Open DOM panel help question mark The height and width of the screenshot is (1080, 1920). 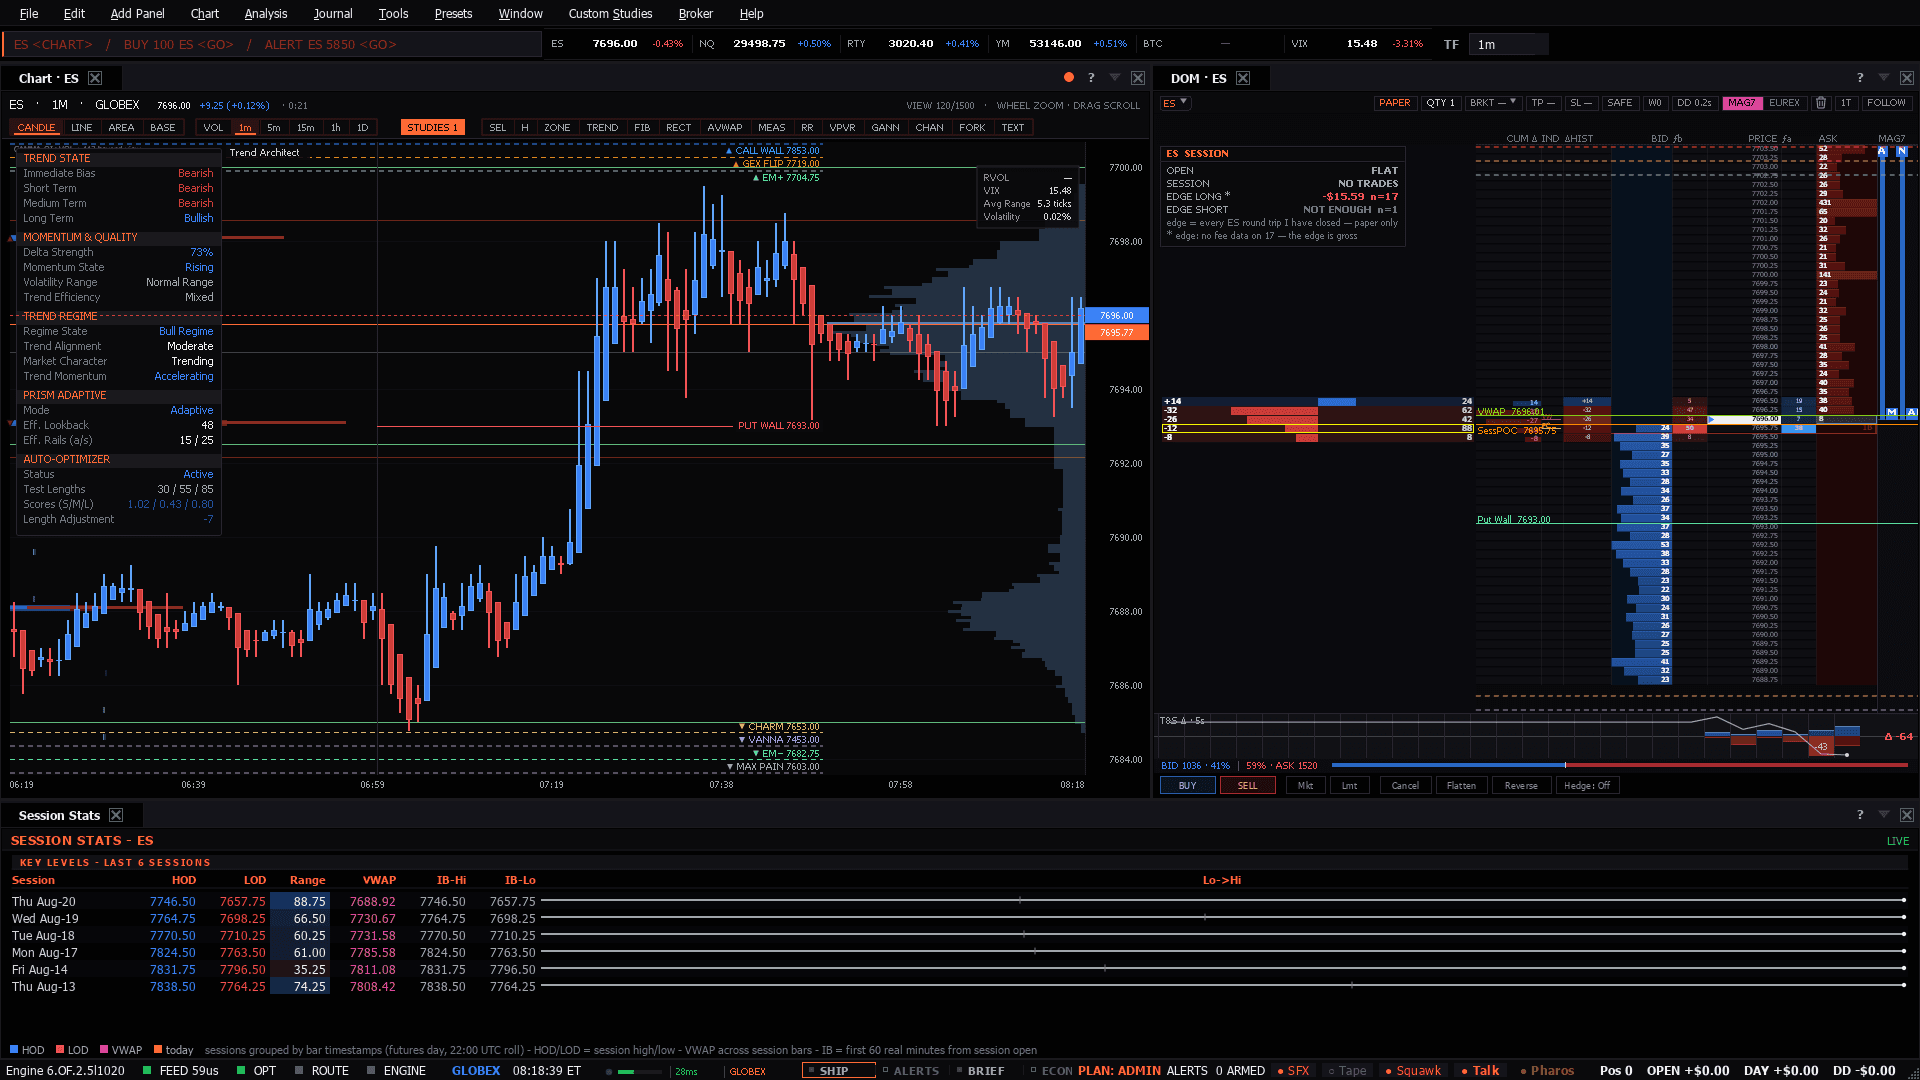coord(1860,78)
